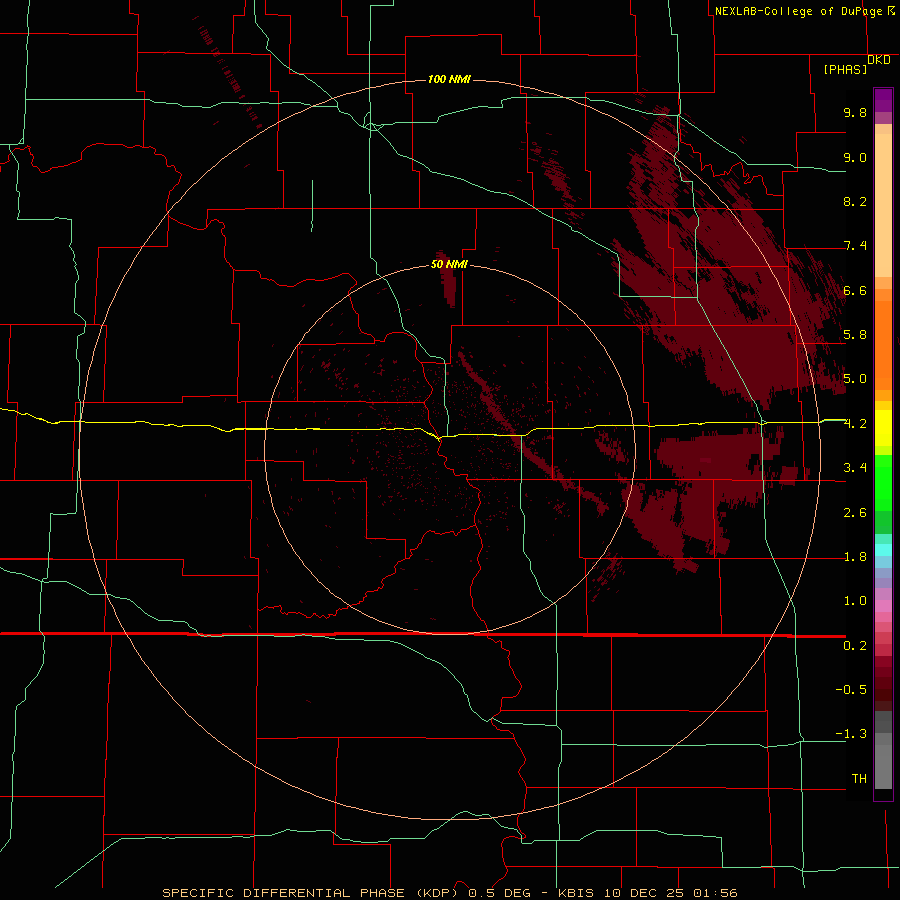Image resolution: width=900 pixels, height=900 pixels.
Task: Click the 5.8 legend value
Action: click(x=855, y=335)
